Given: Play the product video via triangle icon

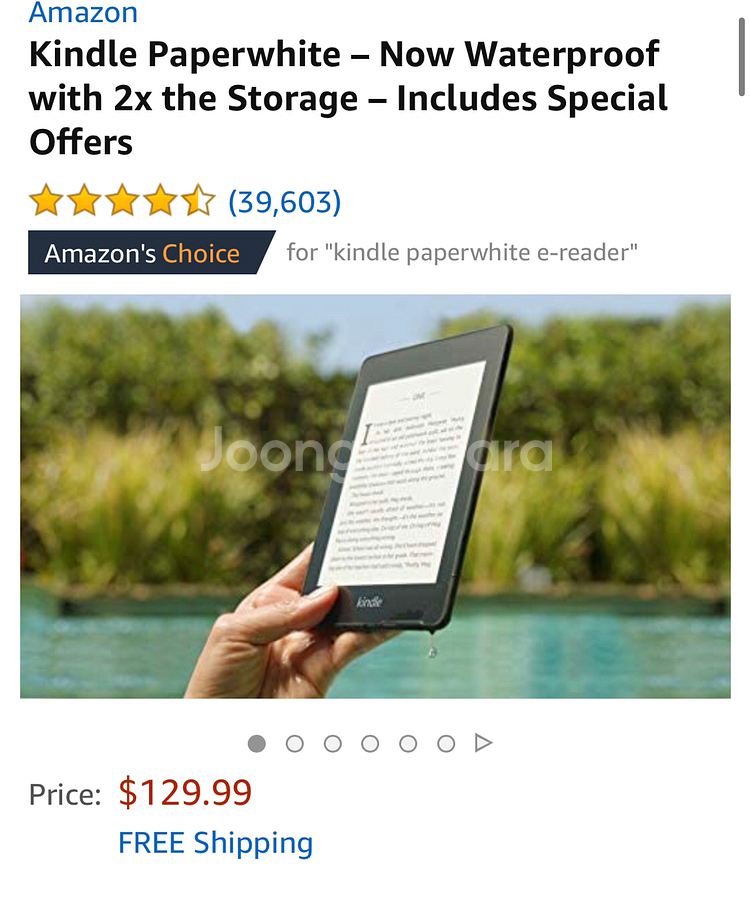Looking at the screenshot, I should coord(483,743).
